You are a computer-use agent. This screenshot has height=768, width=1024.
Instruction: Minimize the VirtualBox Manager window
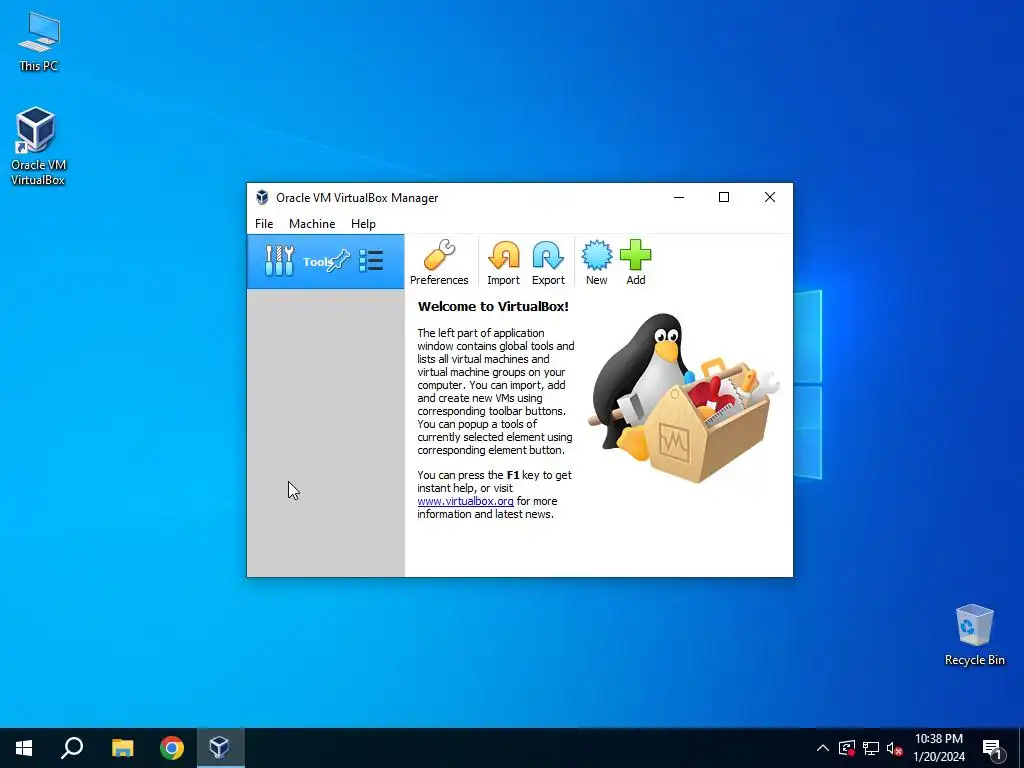[679, 197]
